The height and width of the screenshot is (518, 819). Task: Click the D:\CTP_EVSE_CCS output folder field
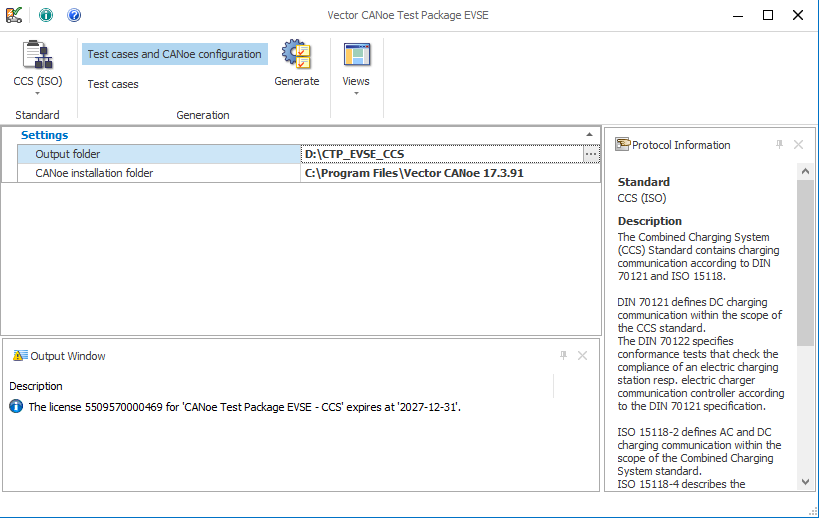tap(442, 154)
